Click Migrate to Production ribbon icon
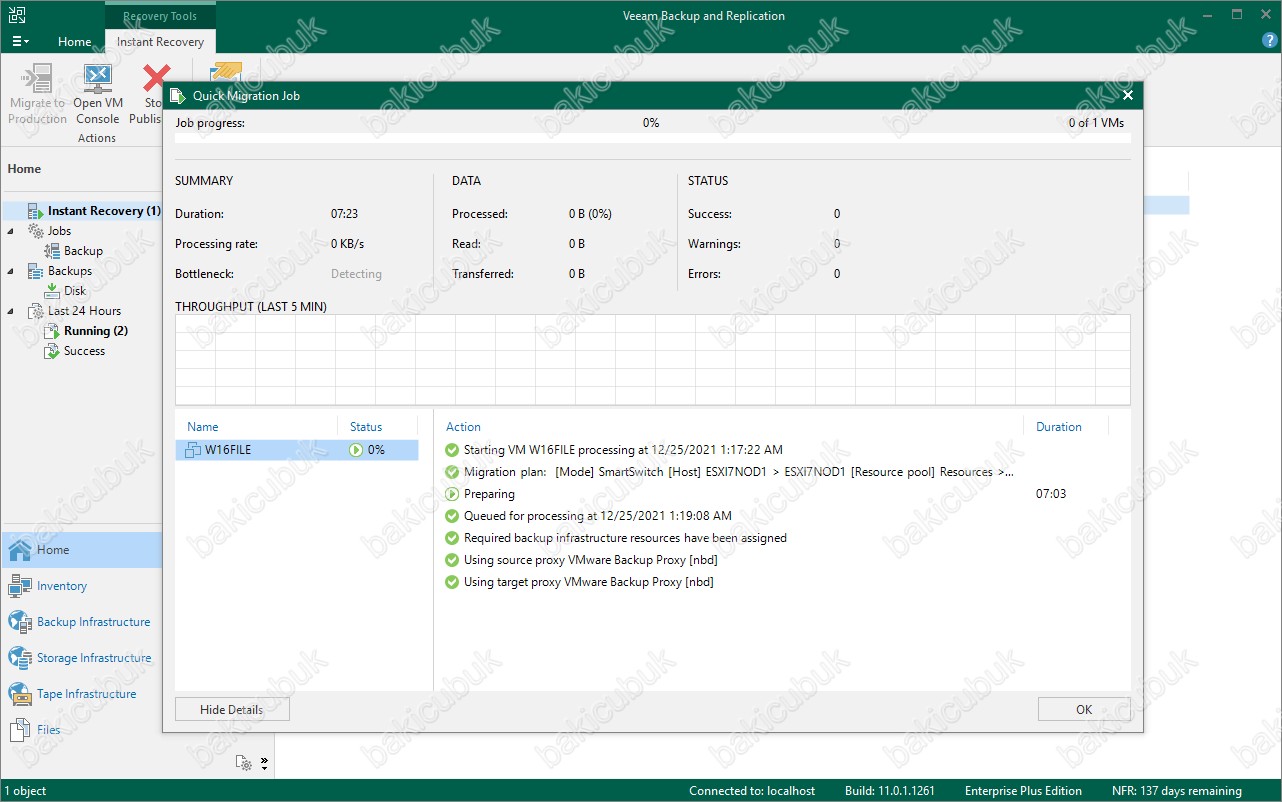This screenshot has width=1282, height=802. (x=37, y=94)
